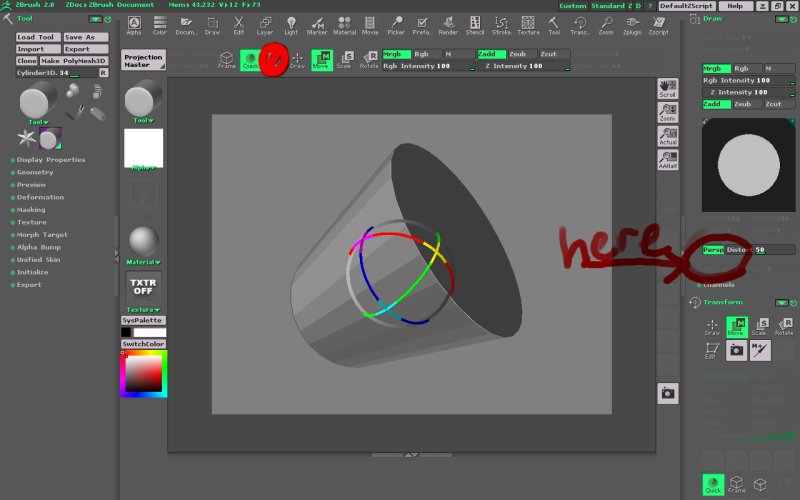Screen dimensions: 800x500
Task: Open Material selector sphere dropdown
Action: [143, 245]
